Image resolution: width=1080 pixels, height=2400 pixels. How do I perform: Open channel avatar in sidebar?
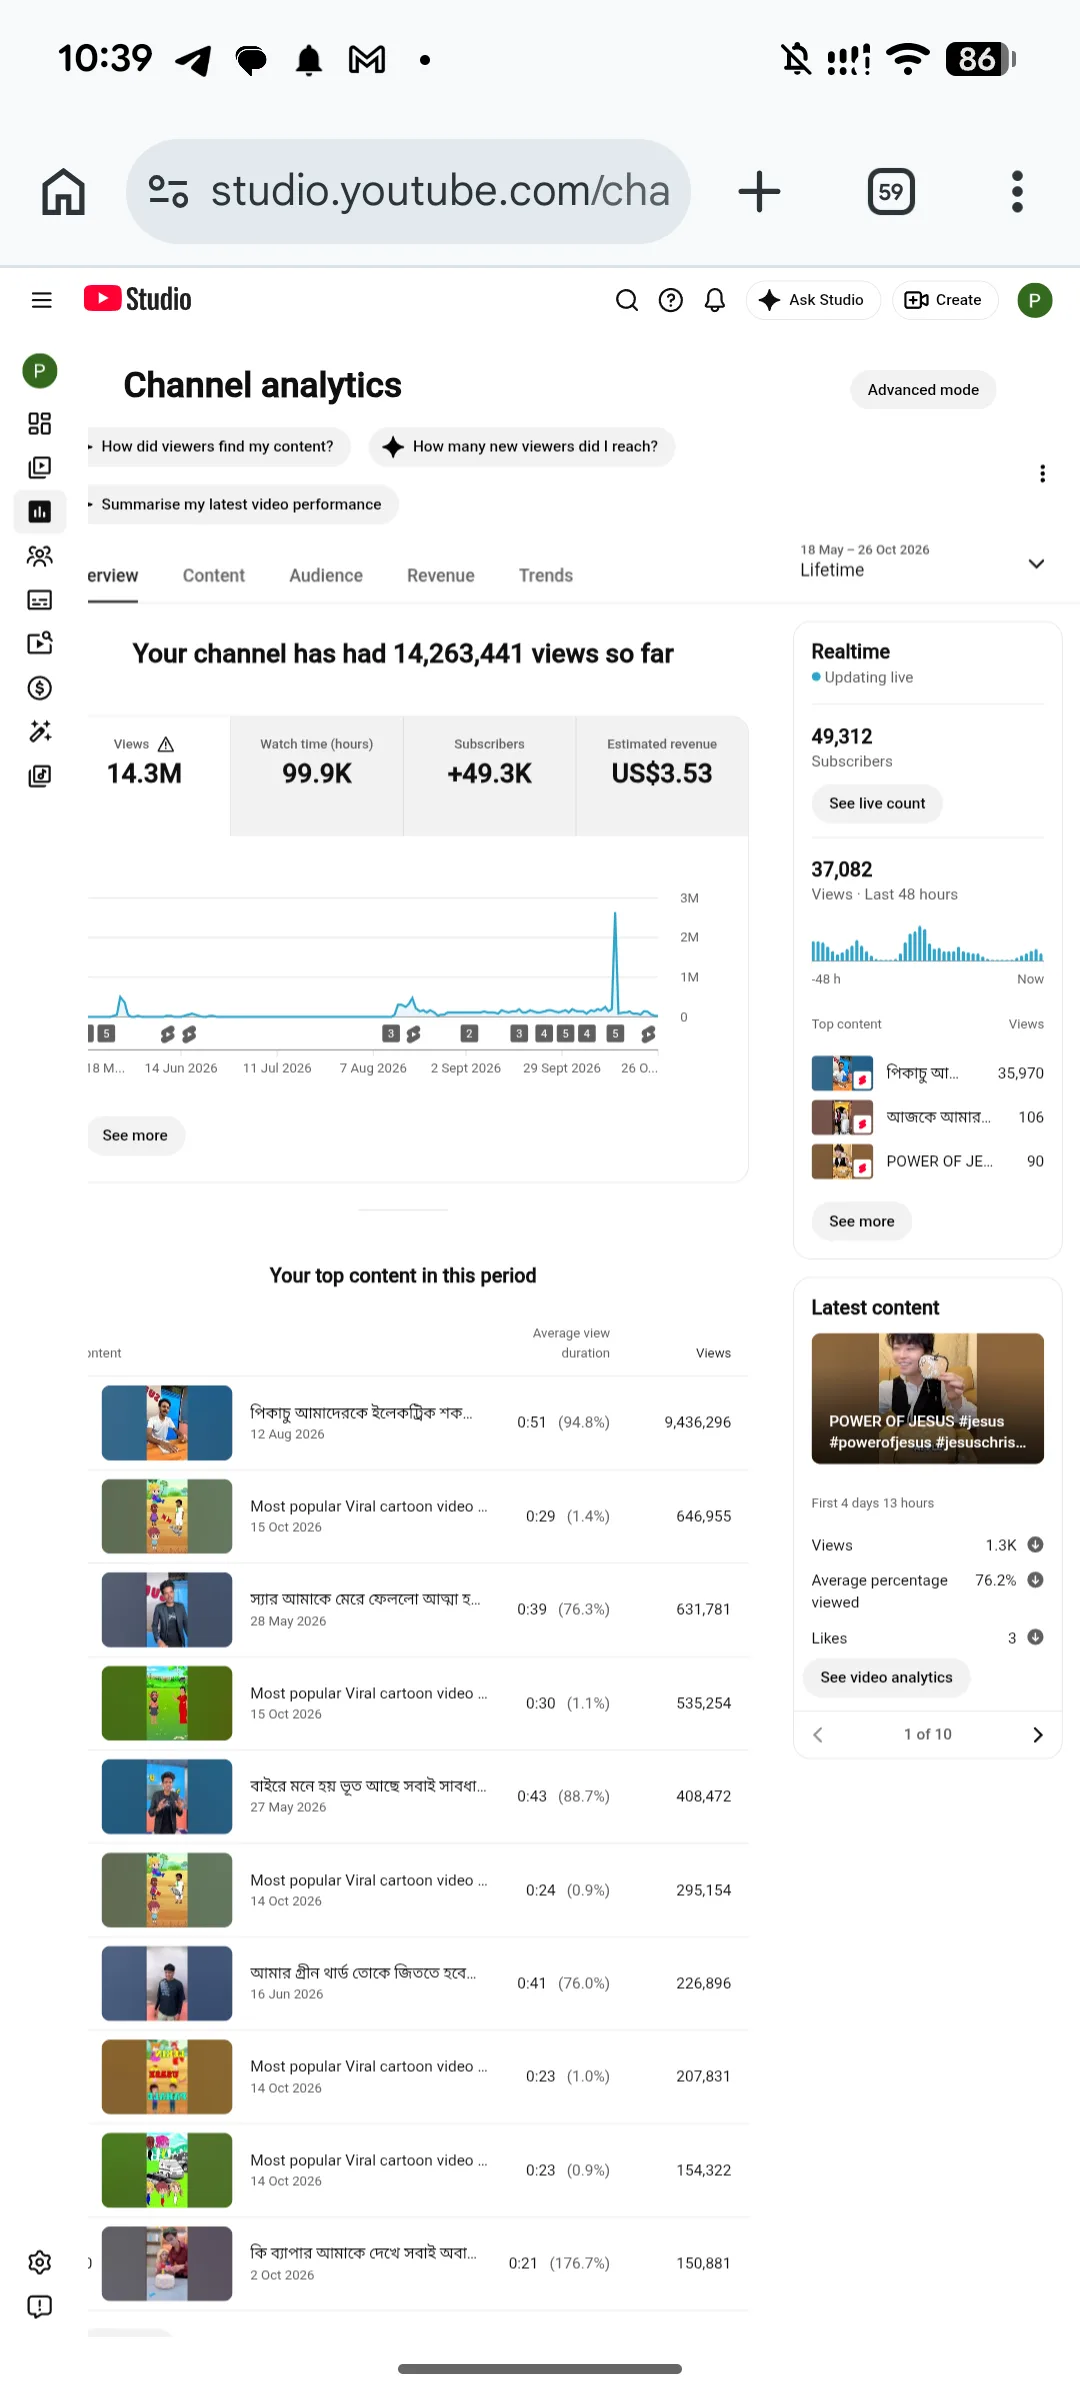[40, 371]
